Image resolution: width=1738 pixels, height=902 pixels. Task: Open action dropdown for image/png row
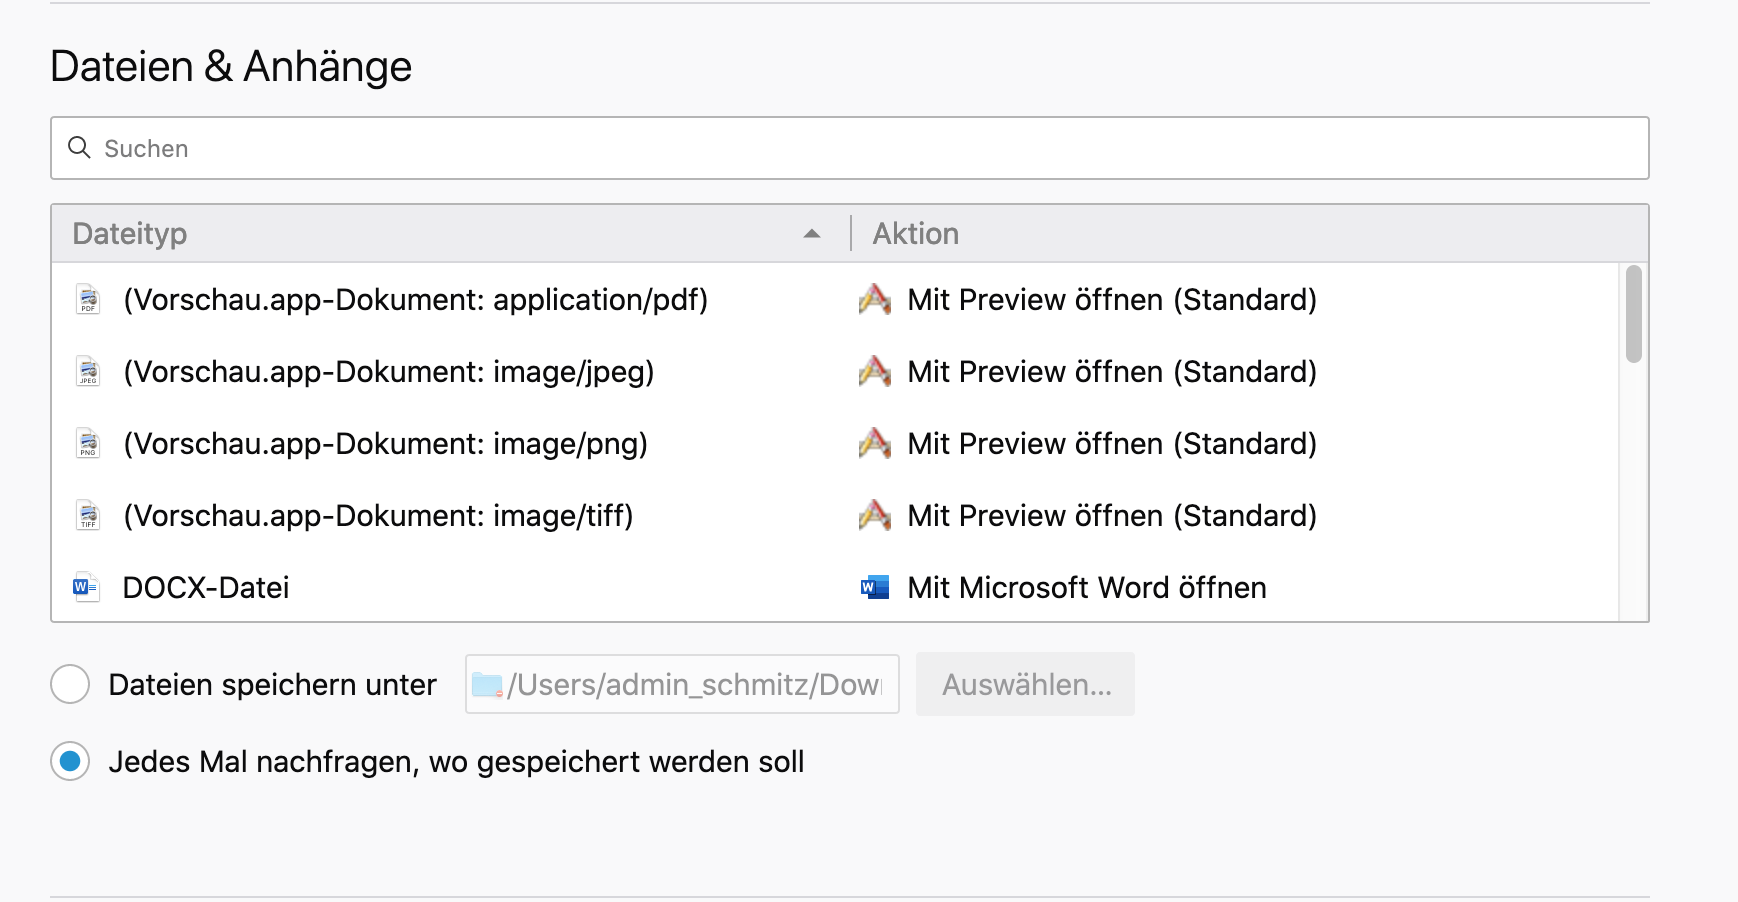click(x=1111, y=444)
